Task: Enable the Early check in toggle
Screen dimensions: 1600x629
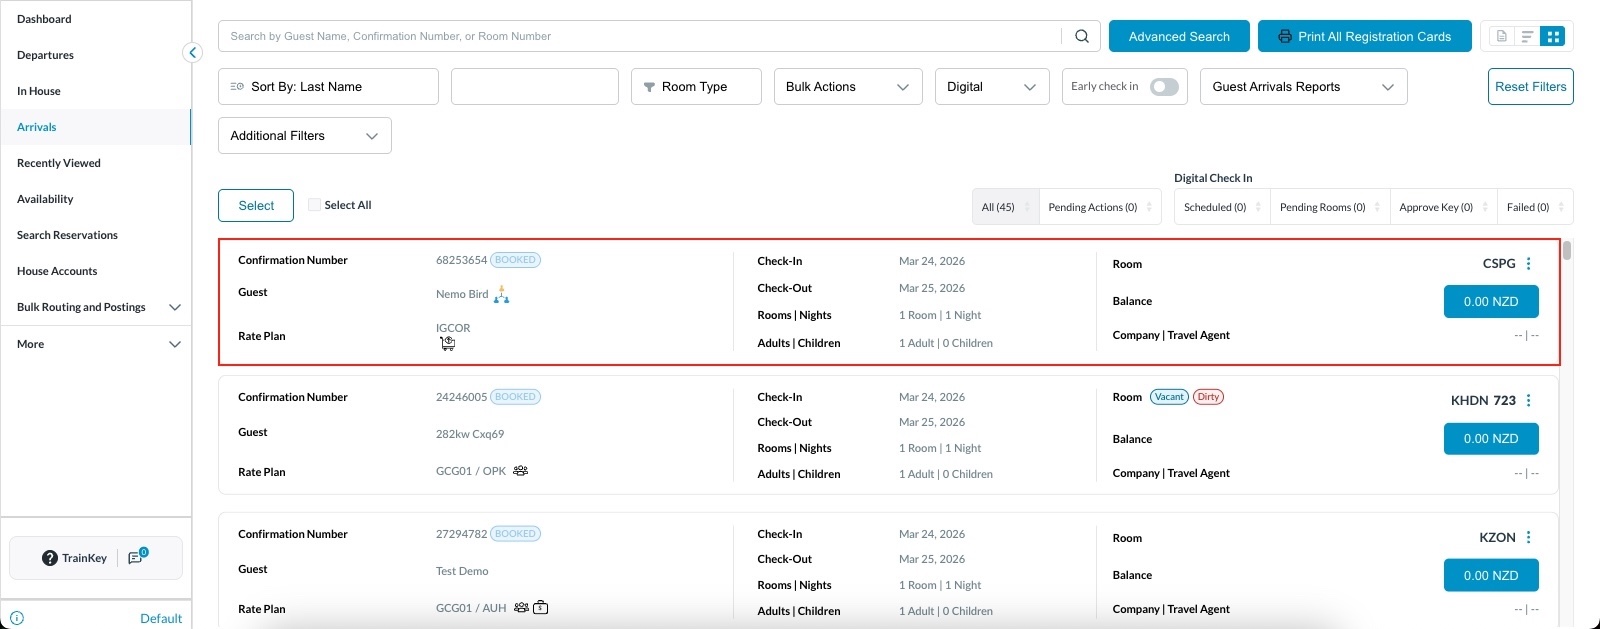Action: (1163, 87)
